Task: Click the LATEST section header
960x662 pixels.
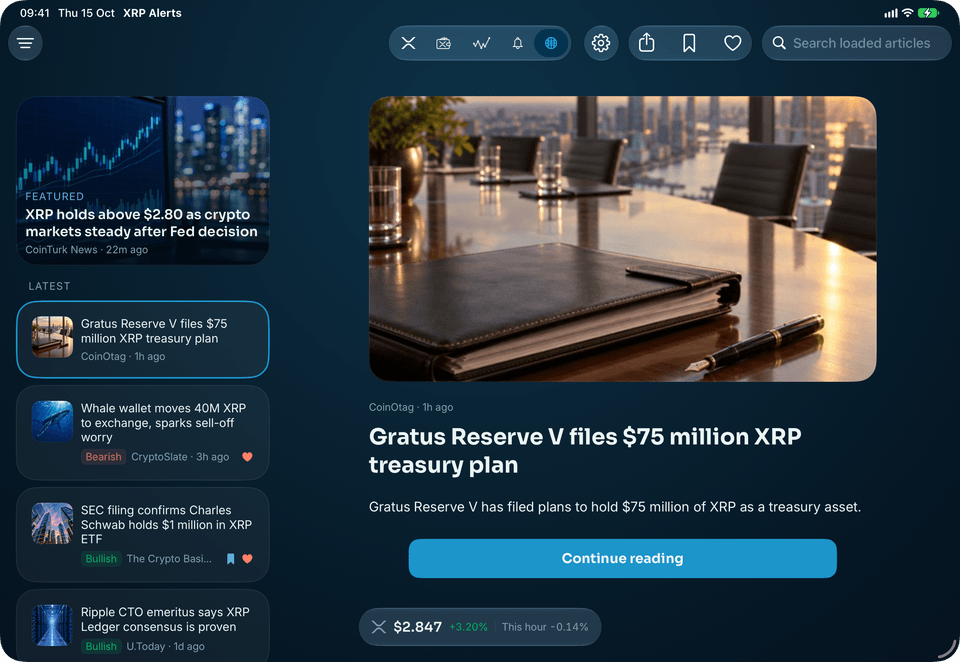Action: click(49, 286)
